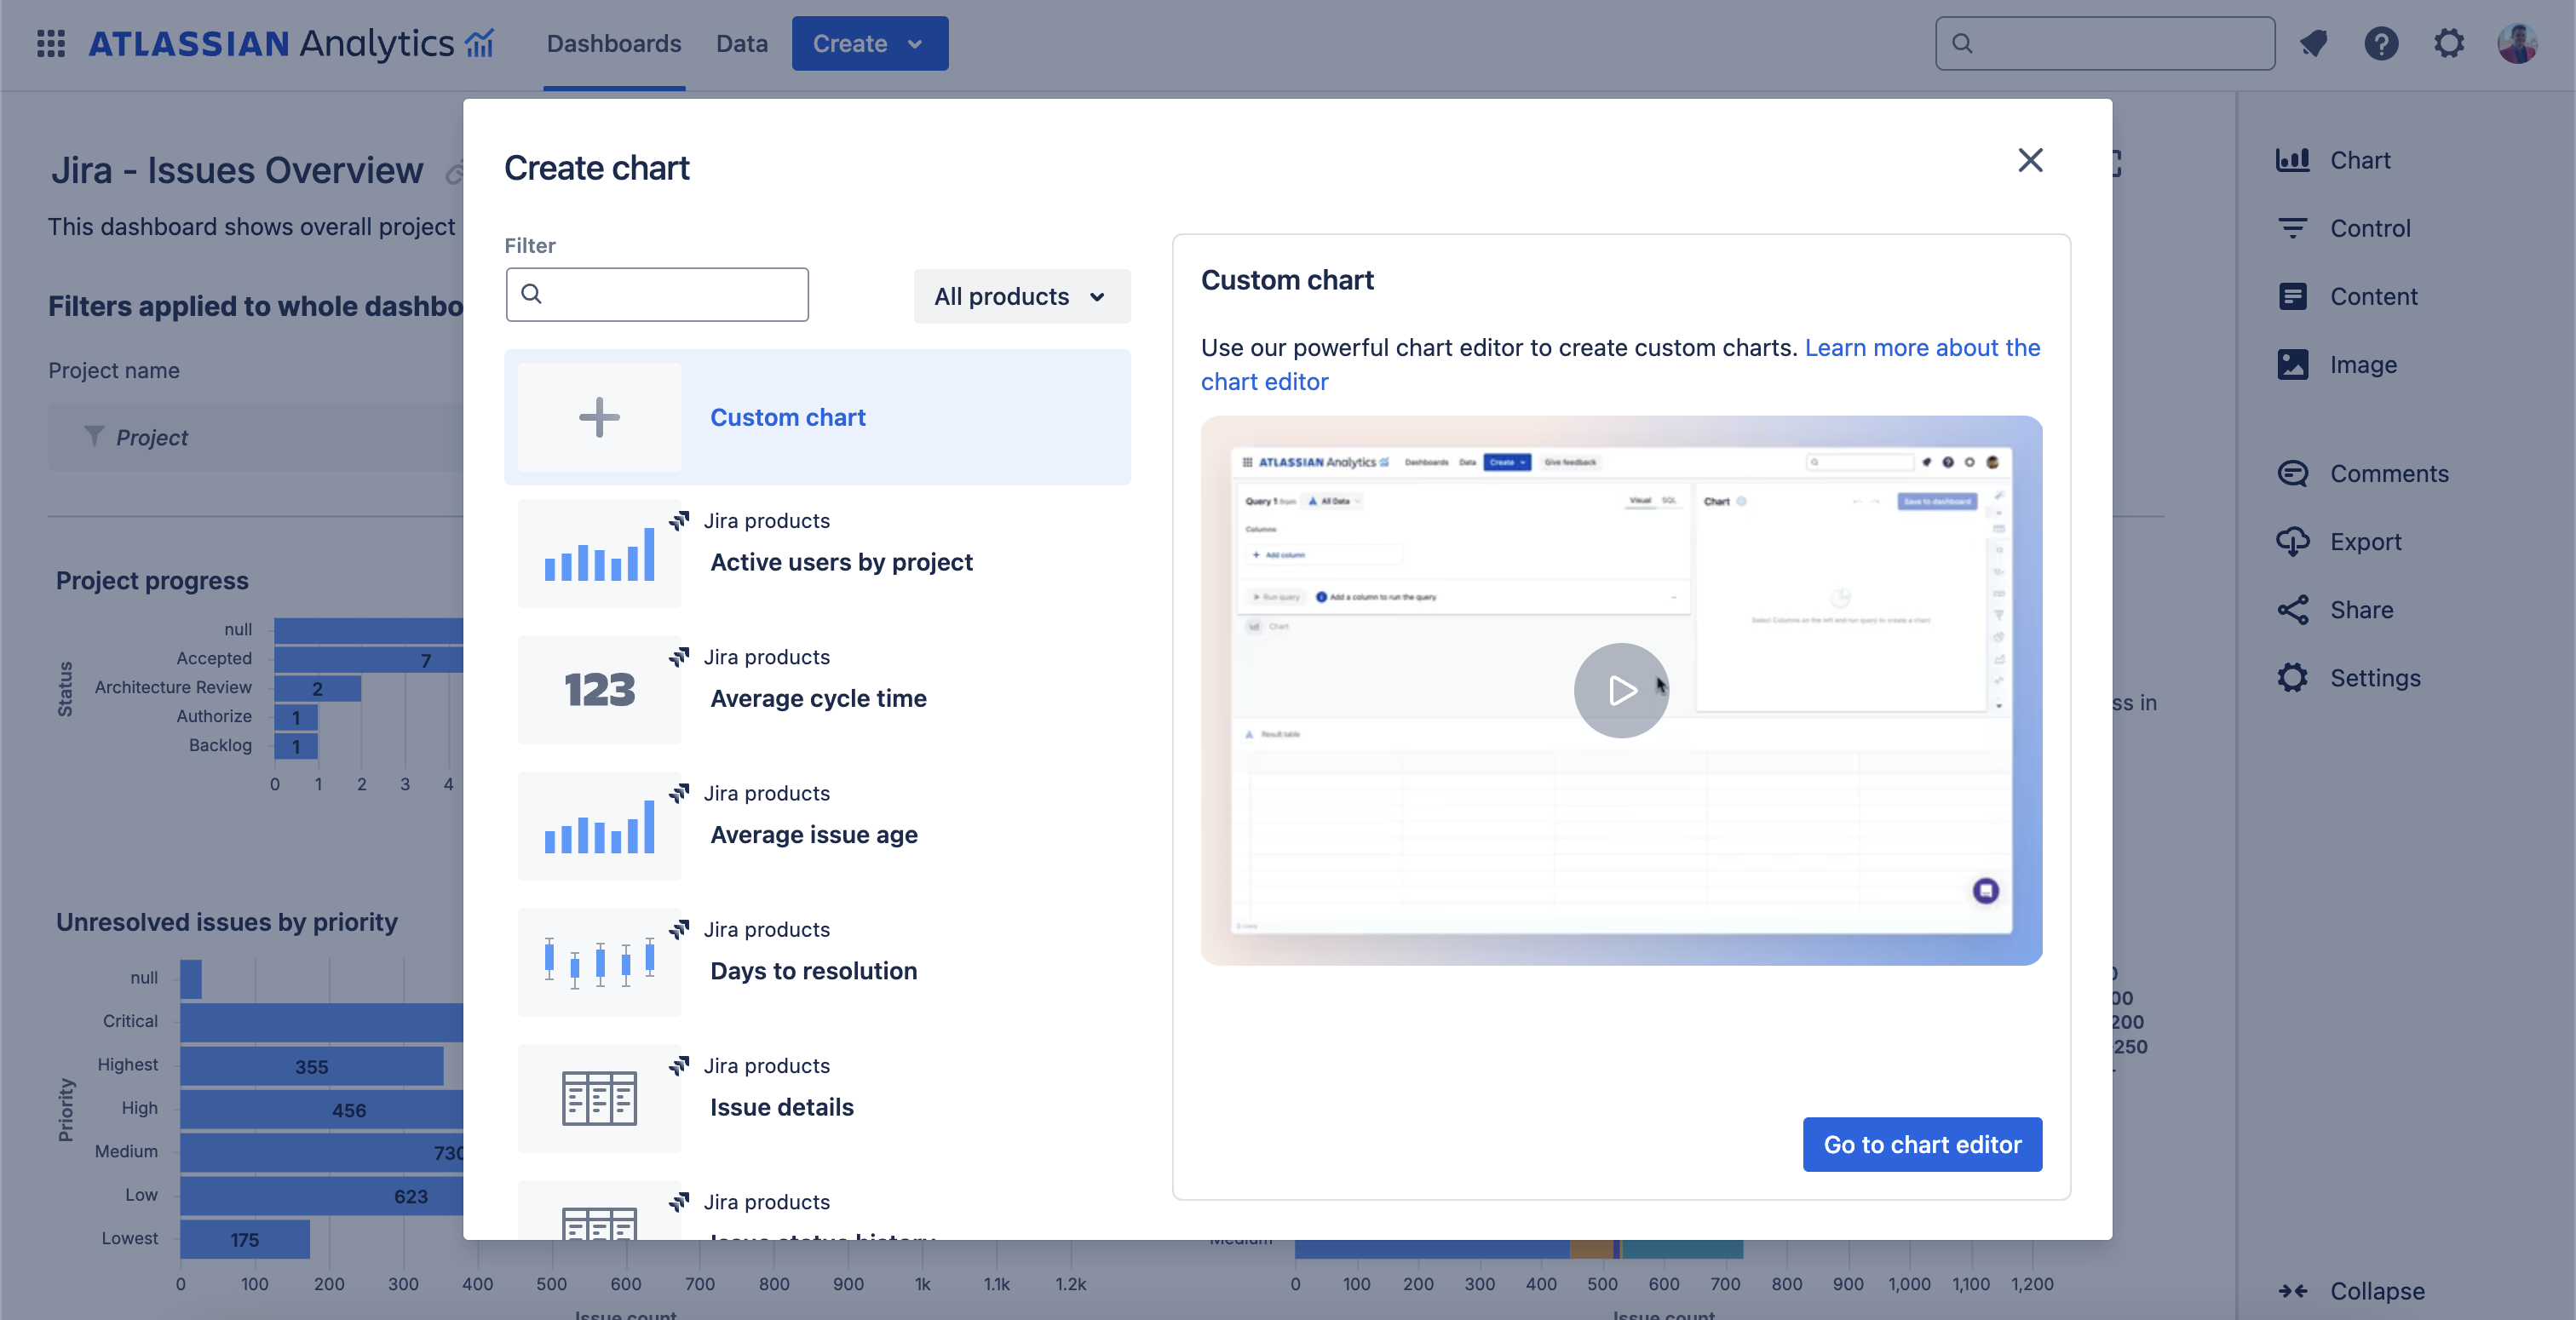Add an Image from the sidebar
The height and width of the screenshot is (1320, 2576).
click(x=2337, y=364)
